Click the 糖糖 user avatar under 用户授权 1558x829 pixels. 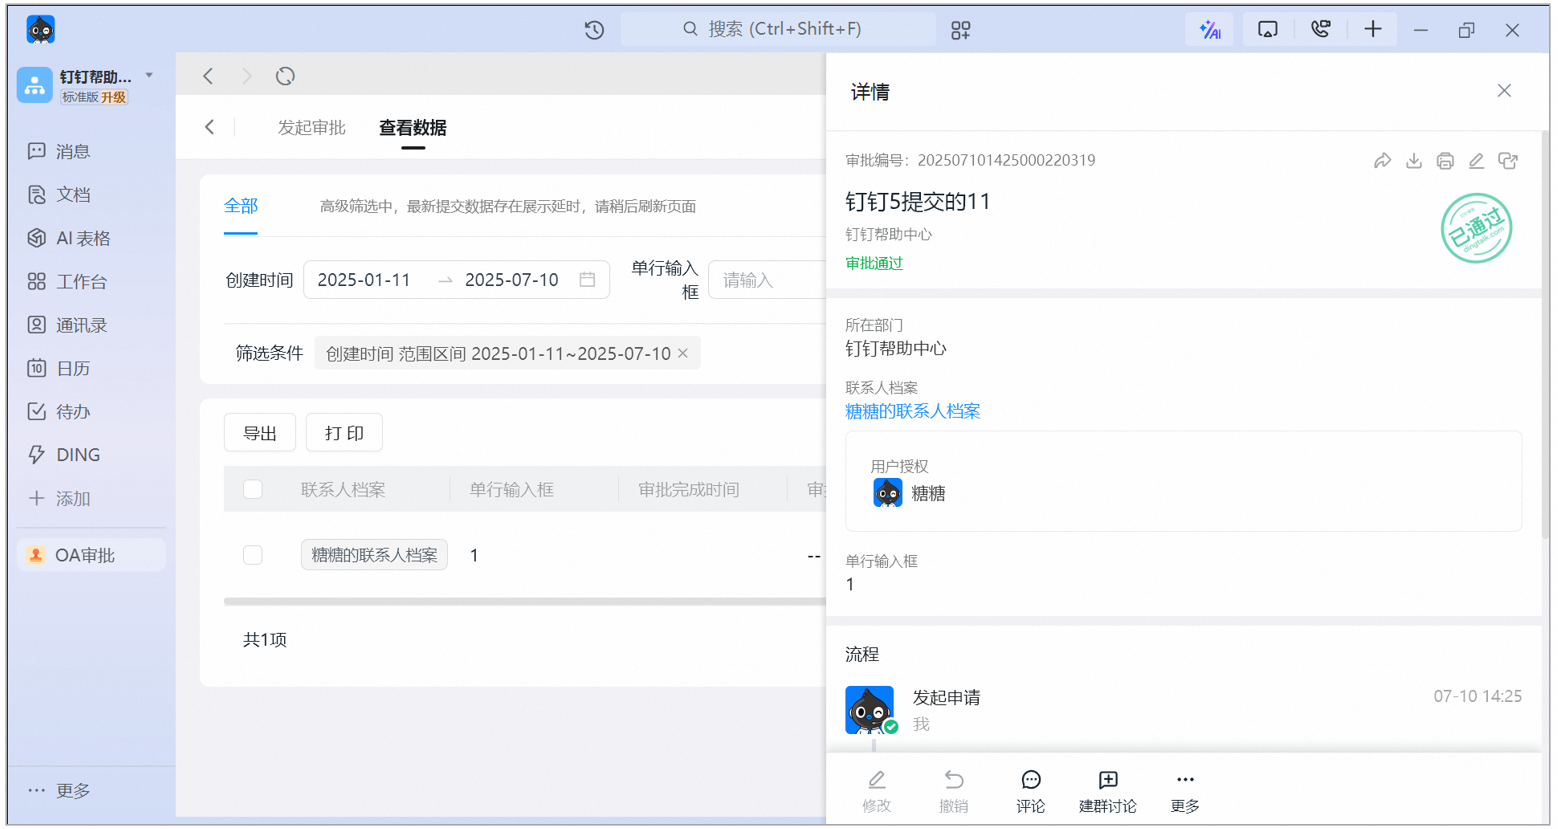(888, 493)
